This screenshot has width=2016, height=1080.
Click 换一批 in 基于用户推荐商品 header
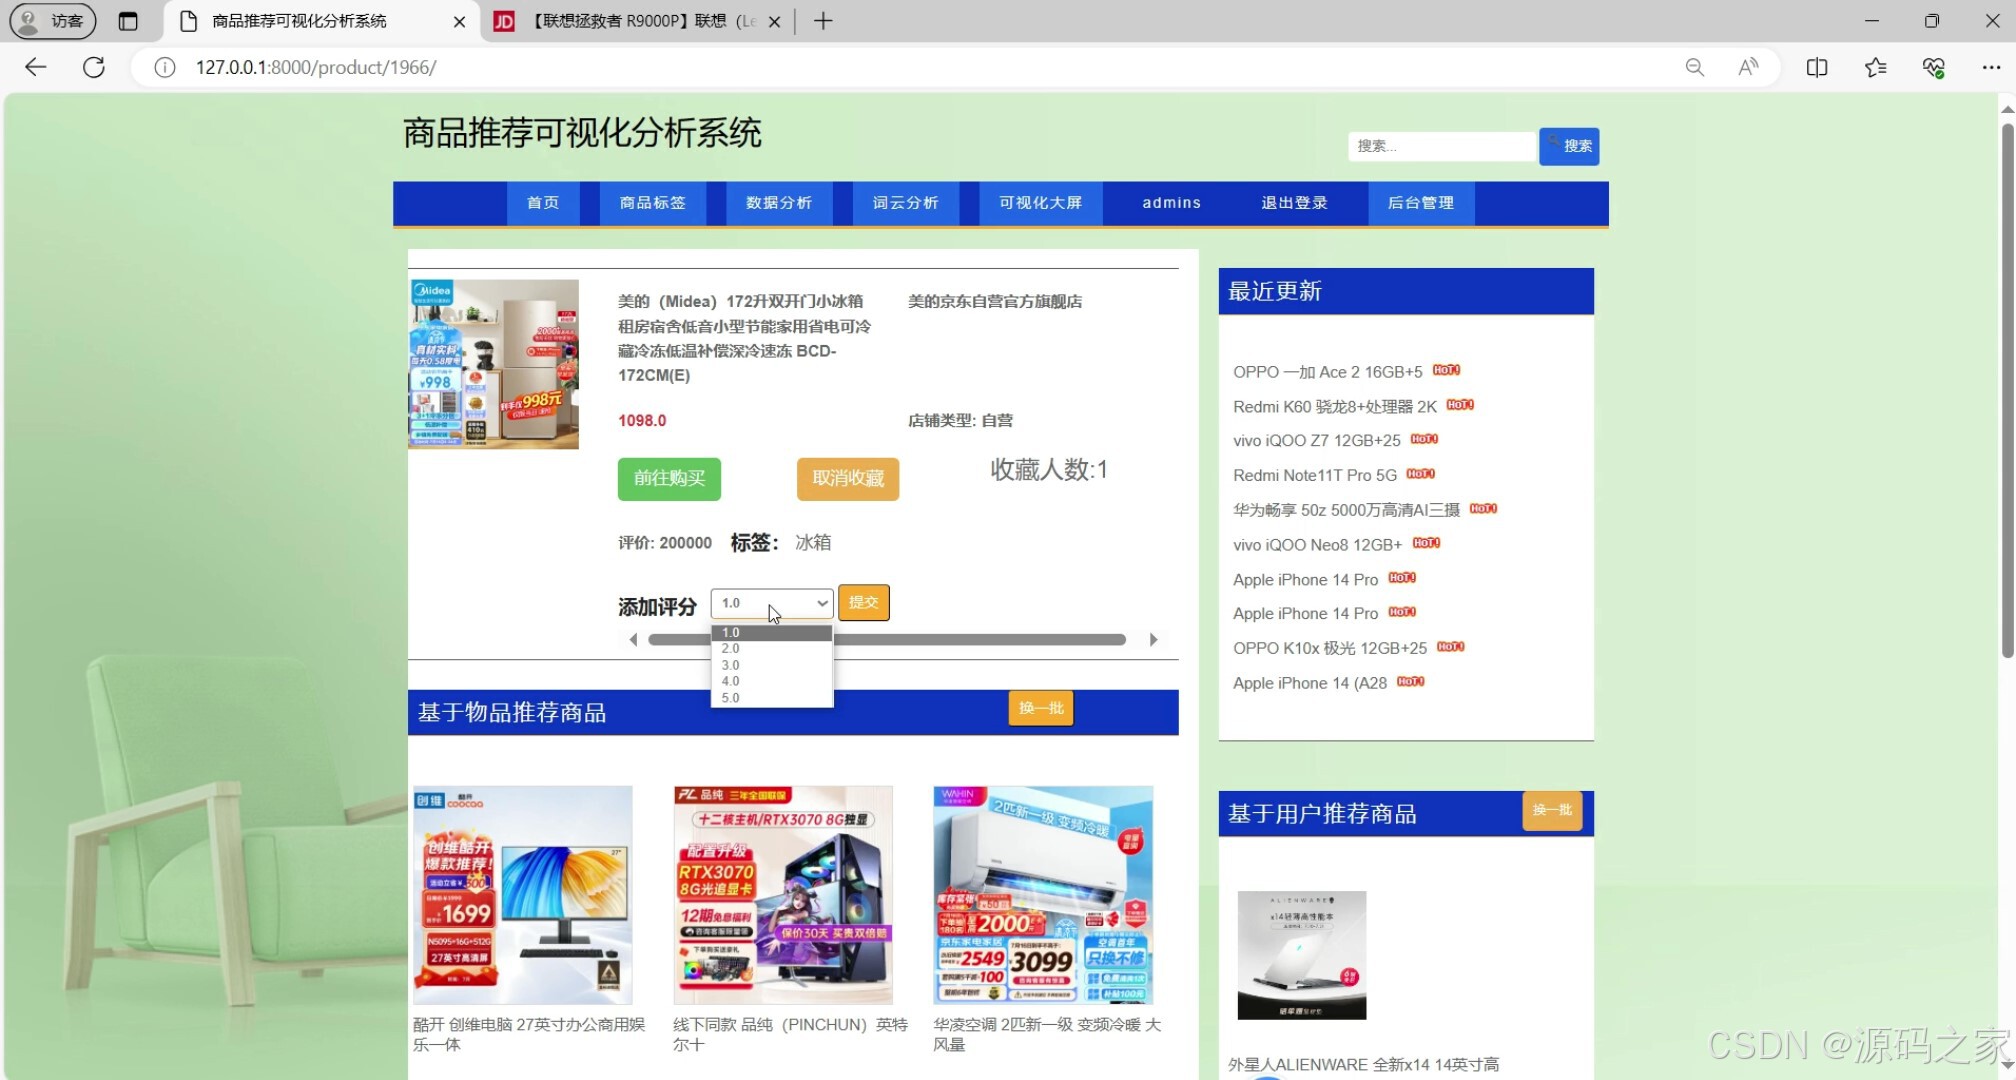(x=1553, y=810)
